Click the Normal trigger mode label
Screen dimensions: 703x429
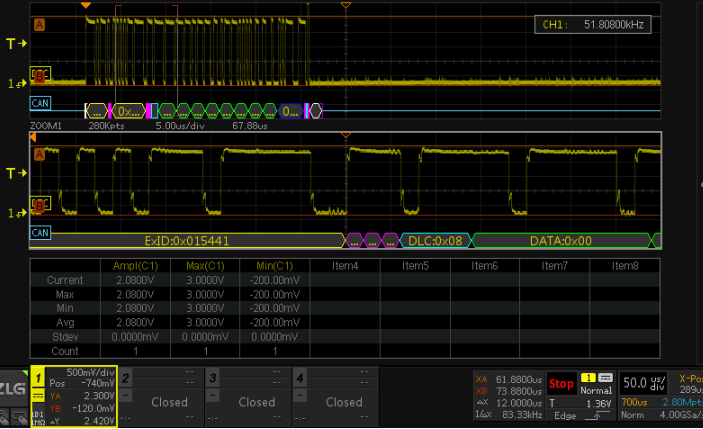(x=596, y=390)
